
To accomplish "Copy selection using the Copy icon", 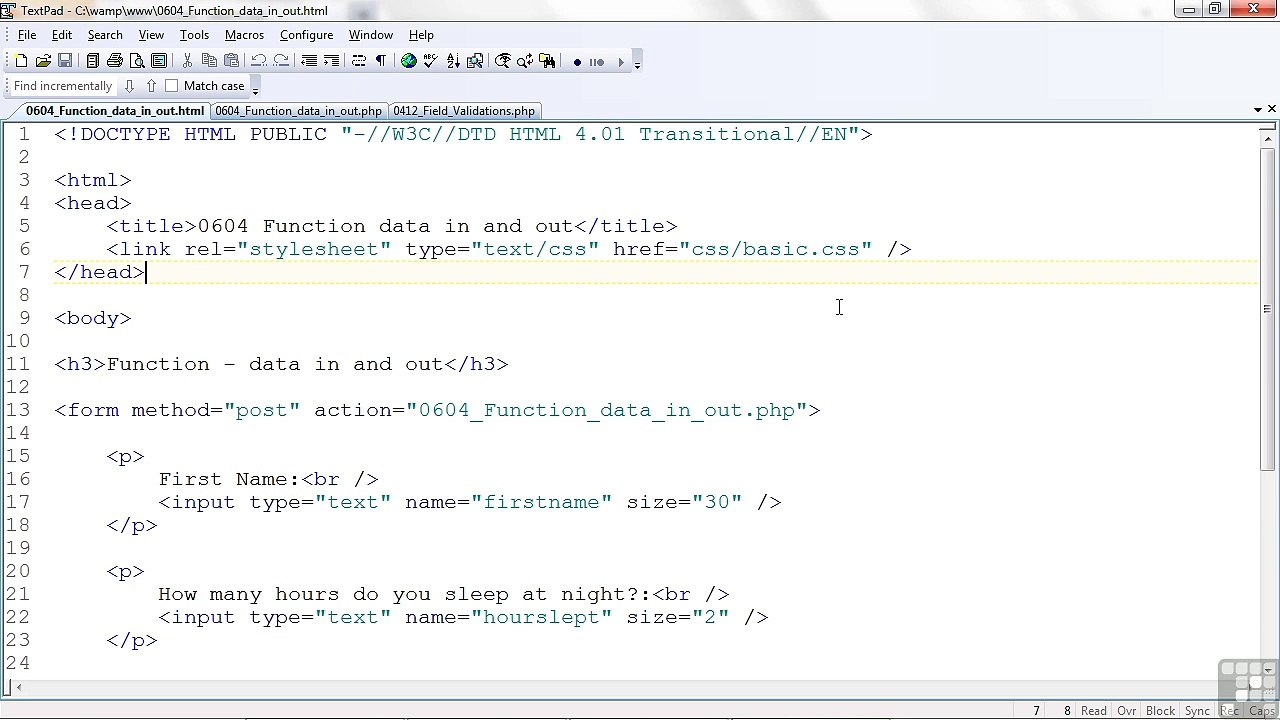I will point(209,61).
